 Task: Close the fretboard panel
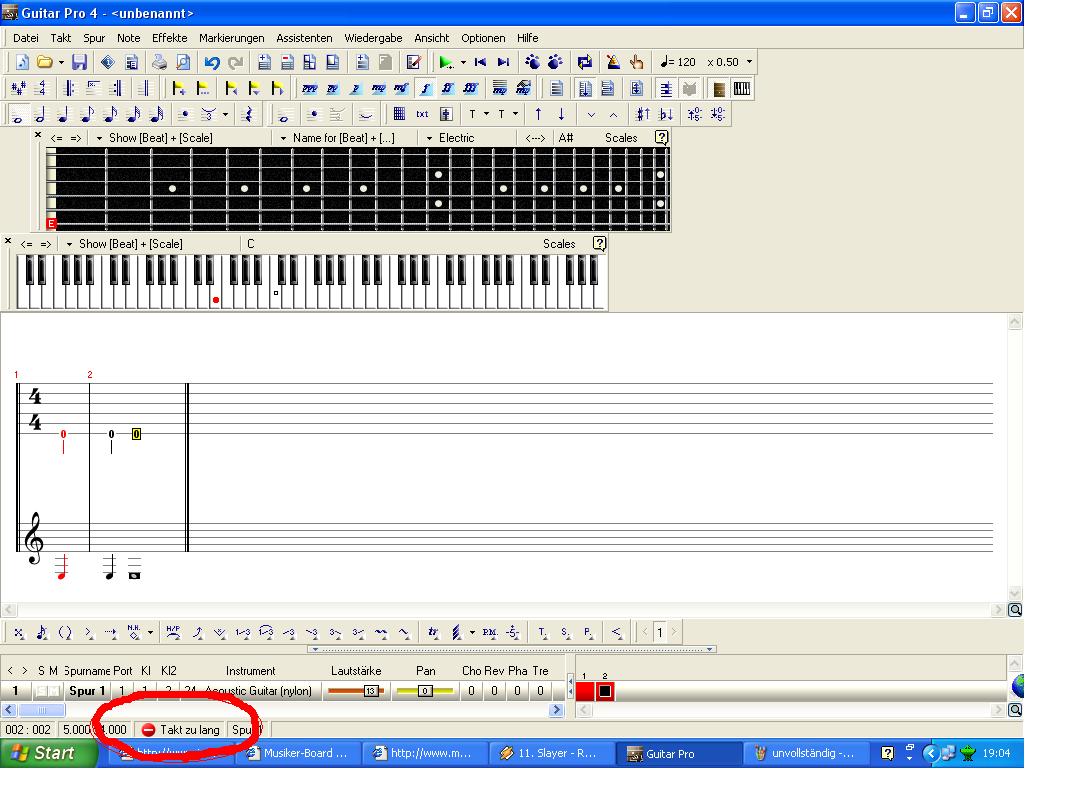[x=38, y=135]
